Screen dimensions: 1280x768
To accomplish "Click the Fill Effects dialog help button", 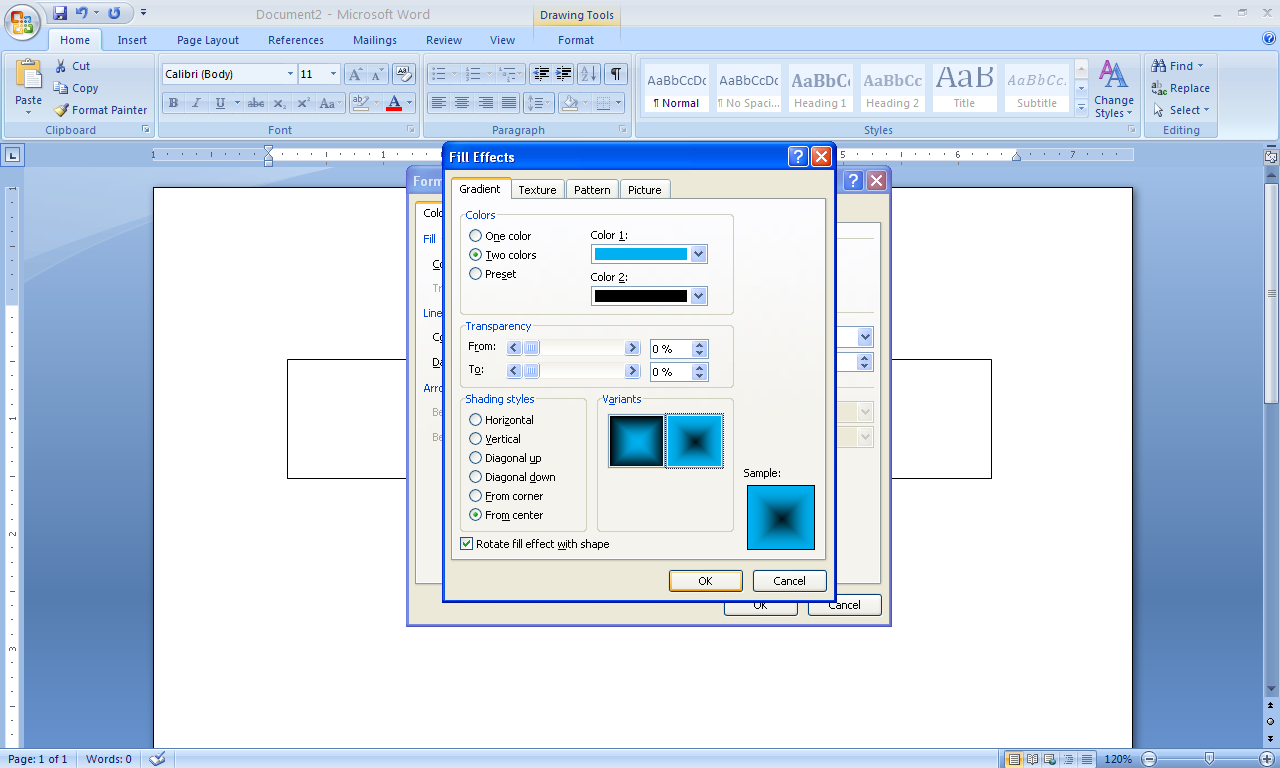I will [x=798, y=157].
